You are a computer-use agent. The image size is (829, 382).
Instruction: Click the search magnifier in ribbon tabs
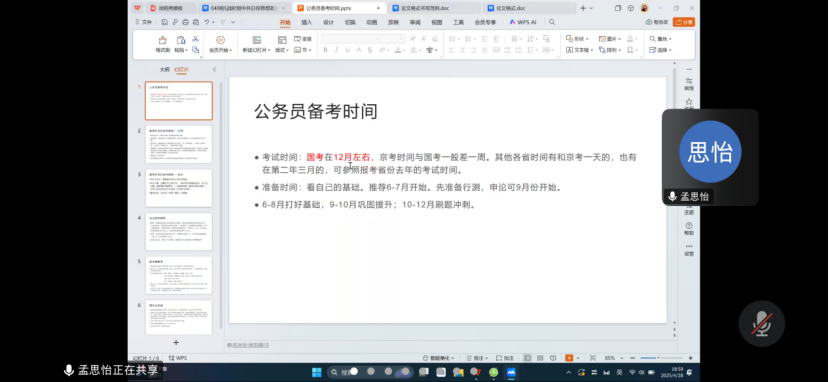(x=552, y=22)
